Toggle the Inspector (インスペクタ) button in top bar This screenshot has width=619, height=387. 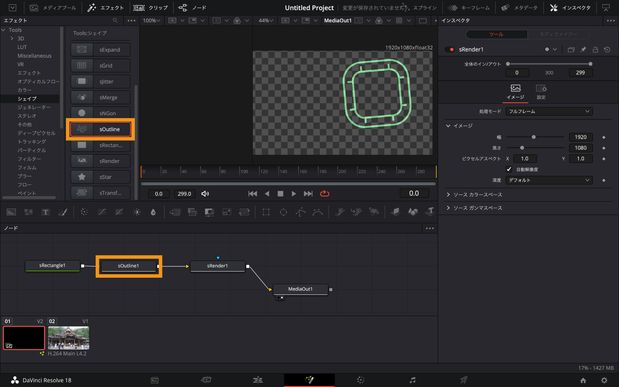[570, 8]
